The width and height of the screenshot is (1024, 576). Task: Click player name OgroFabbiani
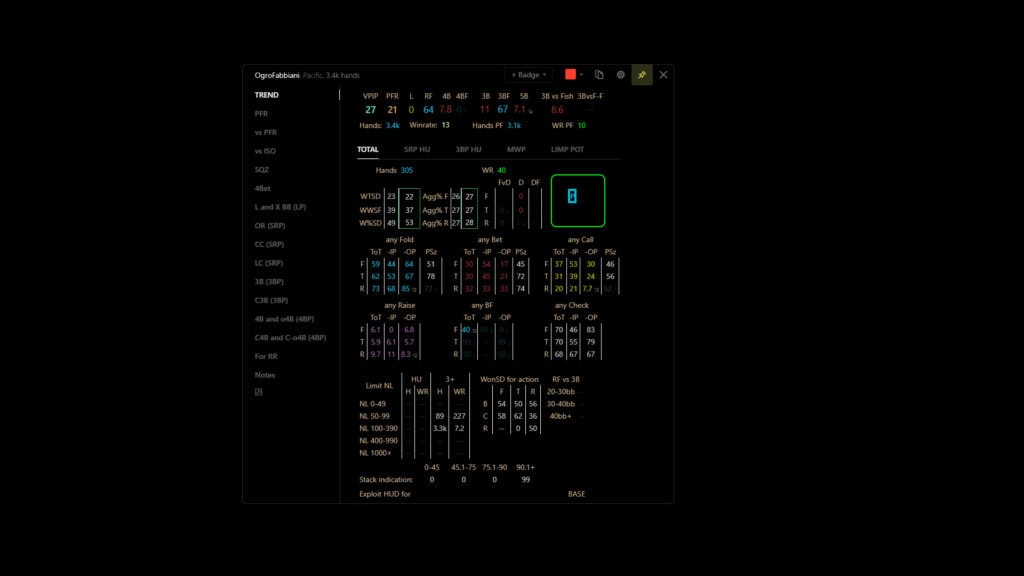(277, 75)
